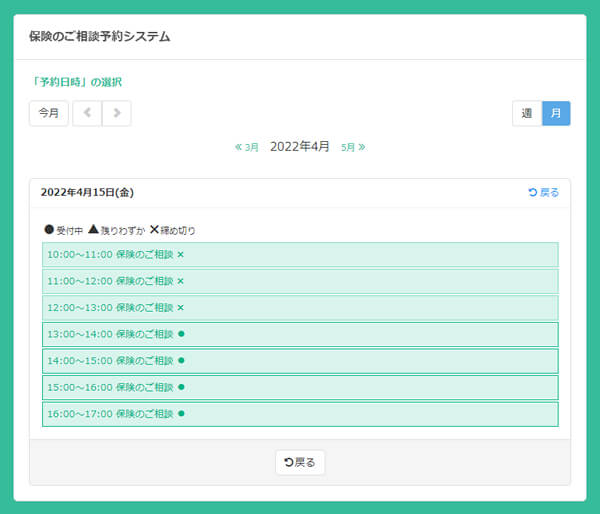
Task: Click the available circle icon on 13:00 slot
Action: (181, 334)
